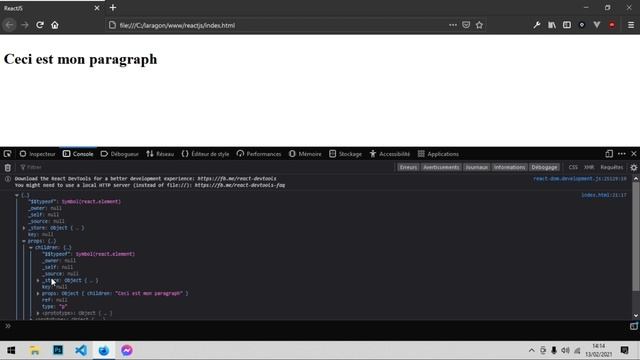Screen dimensions: 640x360
Task: Open page actions ellipsis in address bar
Action: click(x=453, y=25)
